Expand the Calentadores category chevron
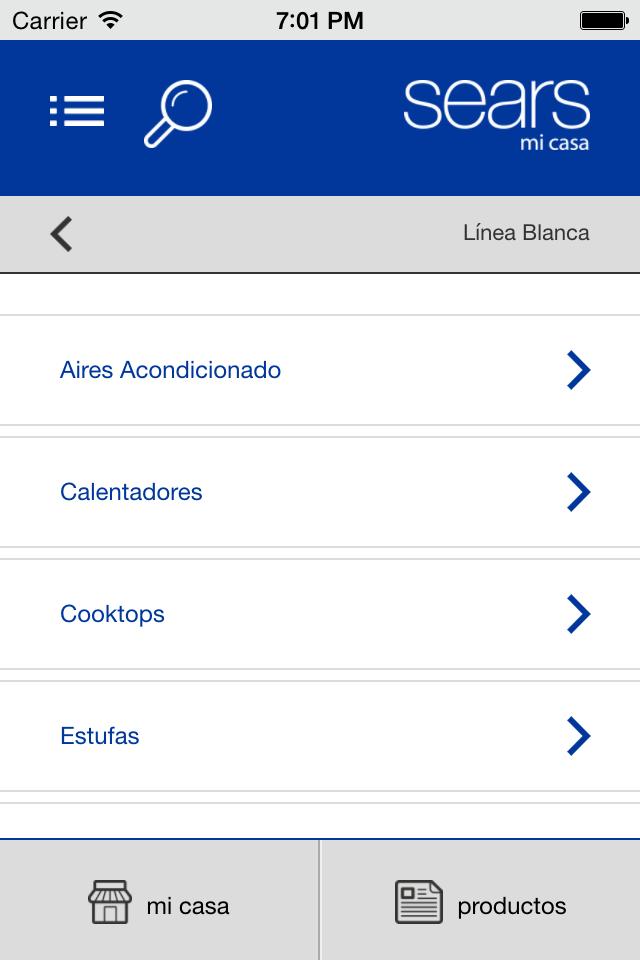Viewport: 640px width, 960px height. [578, 492]
